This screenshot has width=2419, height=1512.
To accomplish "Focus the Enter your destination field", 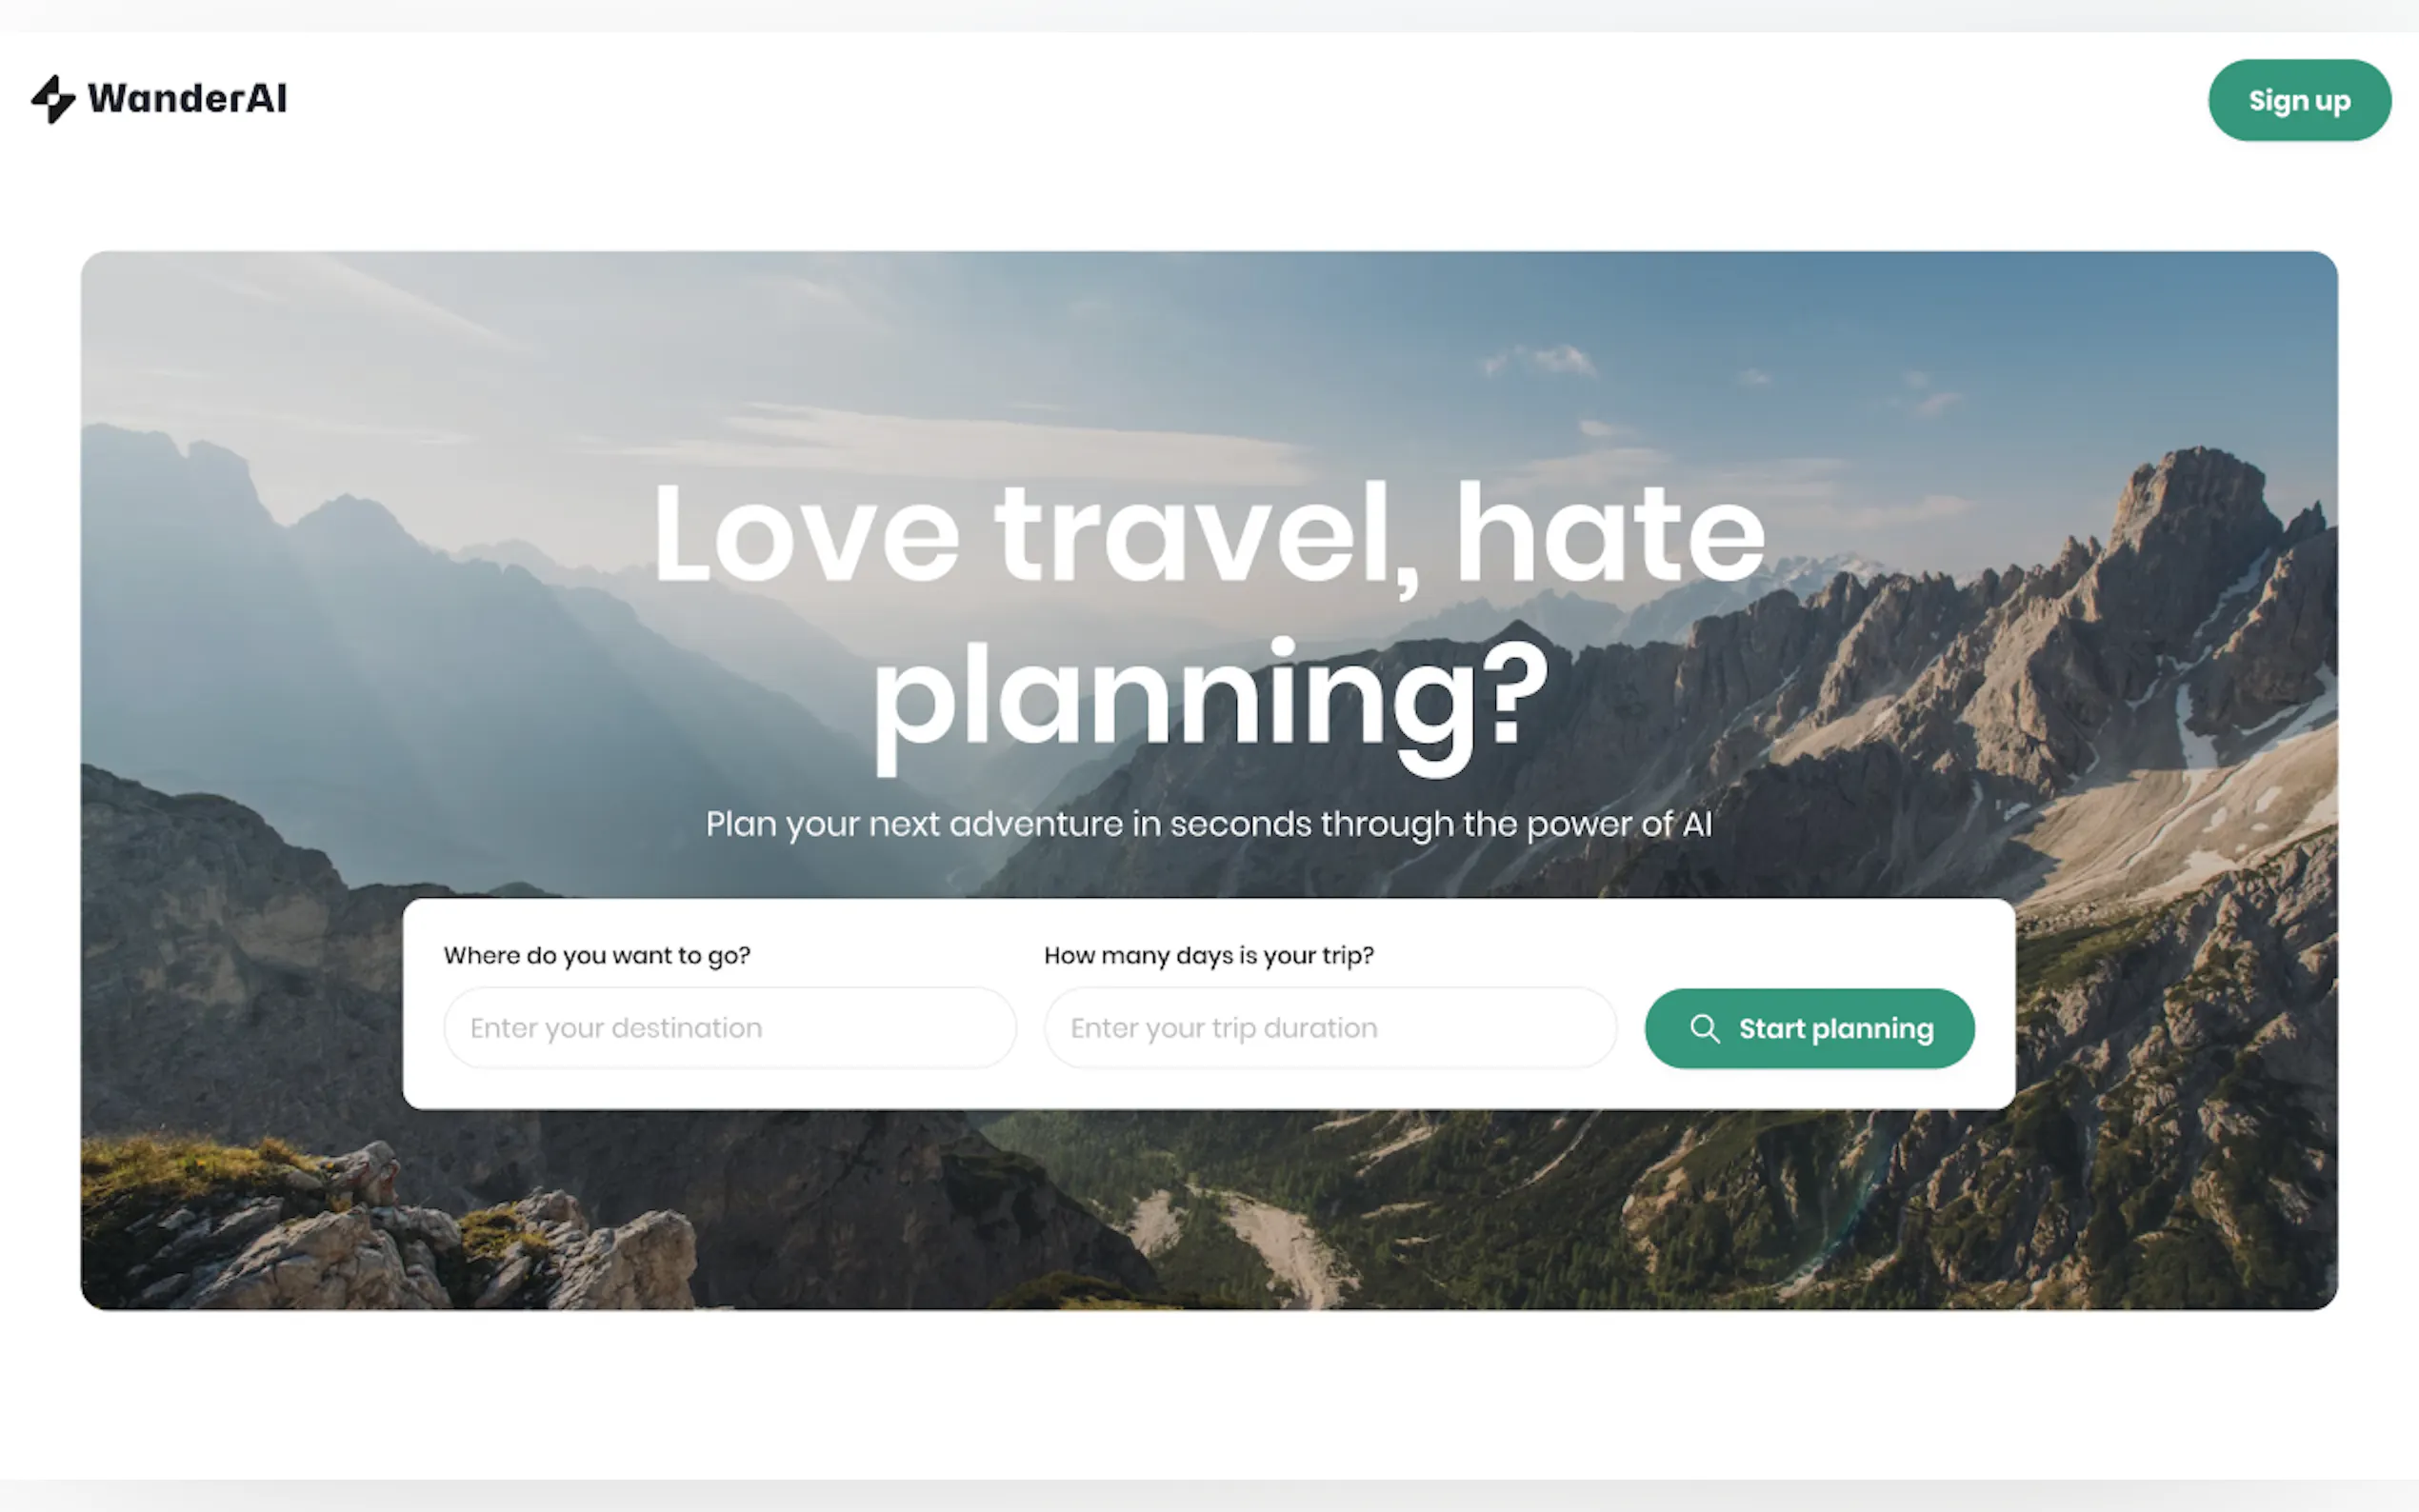I will tap(730, 1028).
